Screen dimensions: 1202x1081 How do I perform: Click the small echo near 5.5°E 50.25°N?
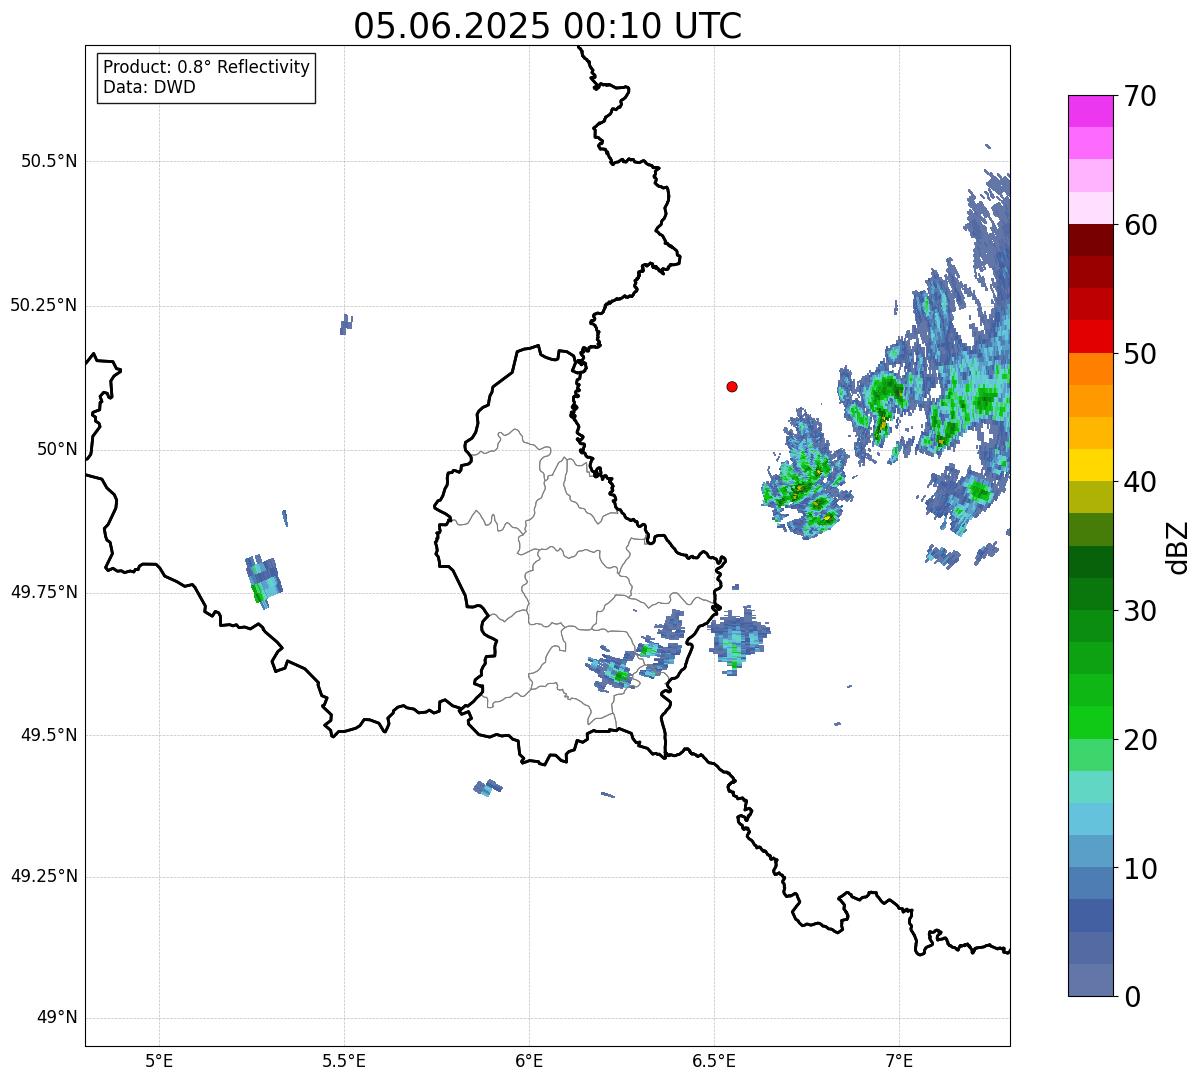(346, 324)
